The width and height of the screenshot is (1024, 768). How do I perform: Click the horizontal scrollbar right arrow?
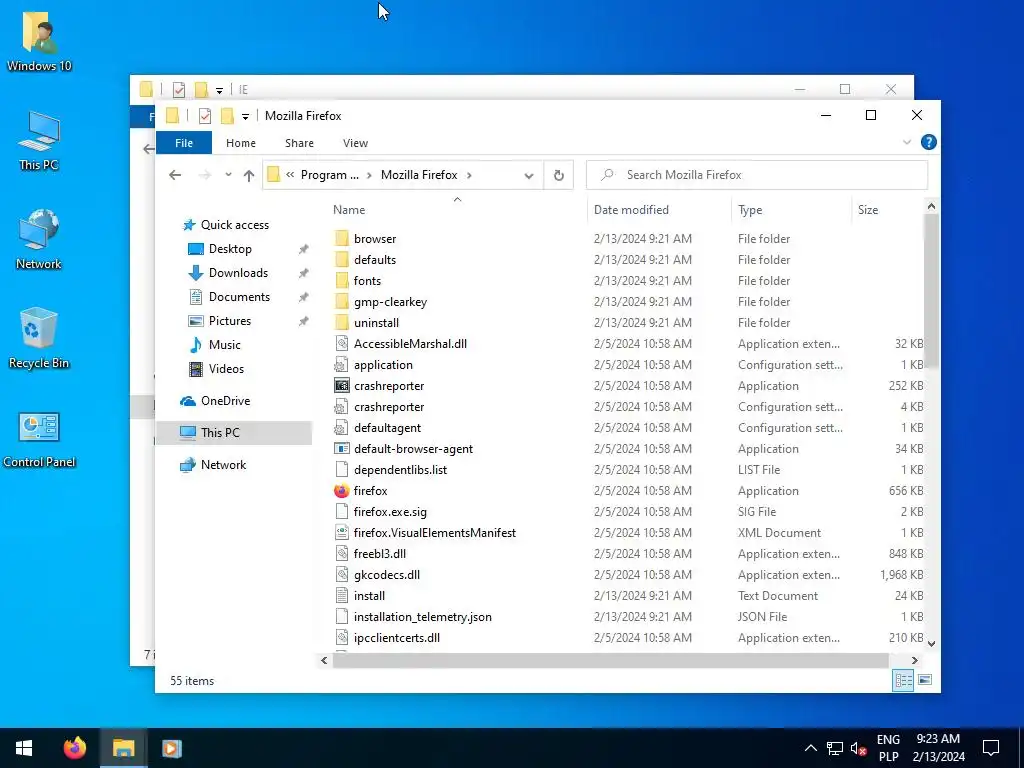914,660
